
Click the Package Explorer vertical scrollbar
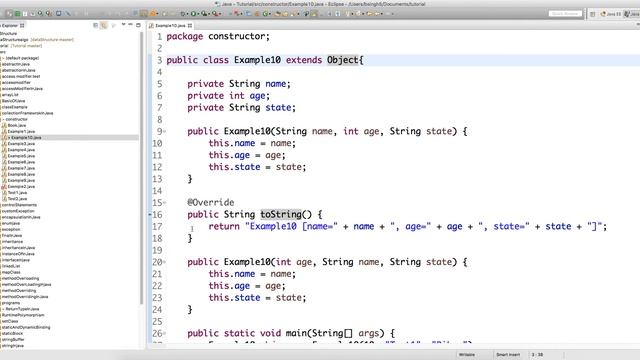[141, 167]
